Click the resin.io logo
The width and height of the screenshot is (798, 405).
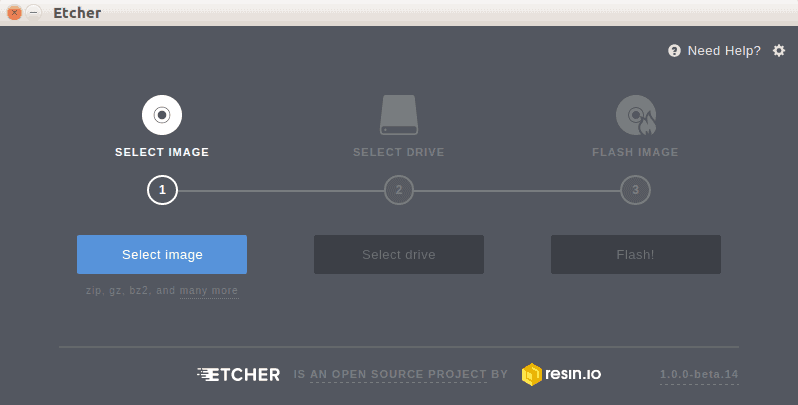561,374
